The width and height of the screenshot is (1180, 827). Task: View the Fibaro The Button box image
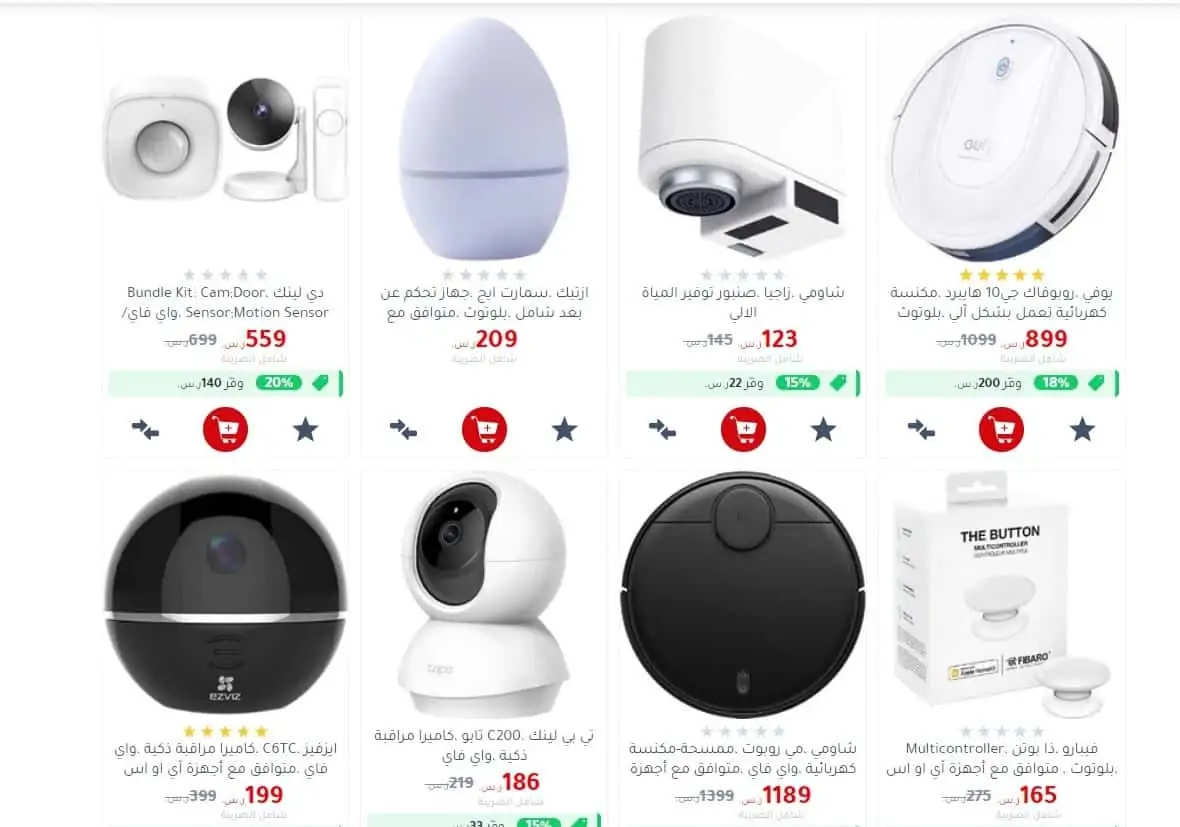pyautogui.click(x=1002, y=594)
